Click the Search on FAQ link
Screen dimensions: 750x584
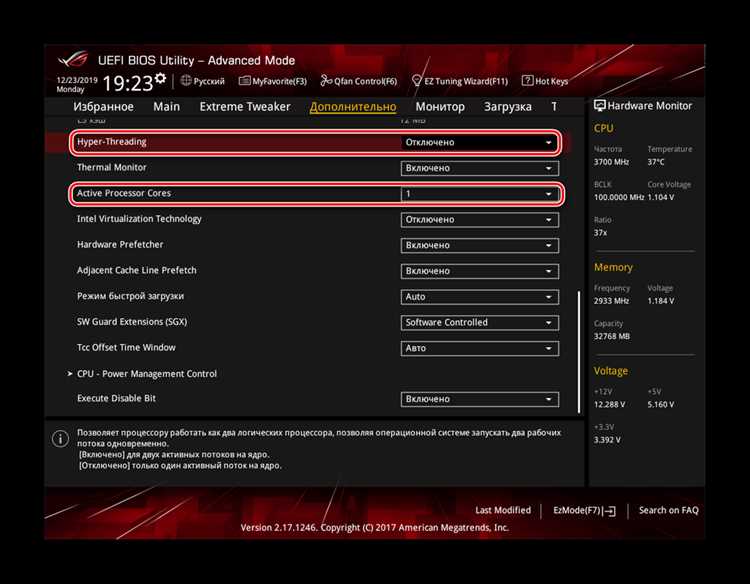point(669,510)
